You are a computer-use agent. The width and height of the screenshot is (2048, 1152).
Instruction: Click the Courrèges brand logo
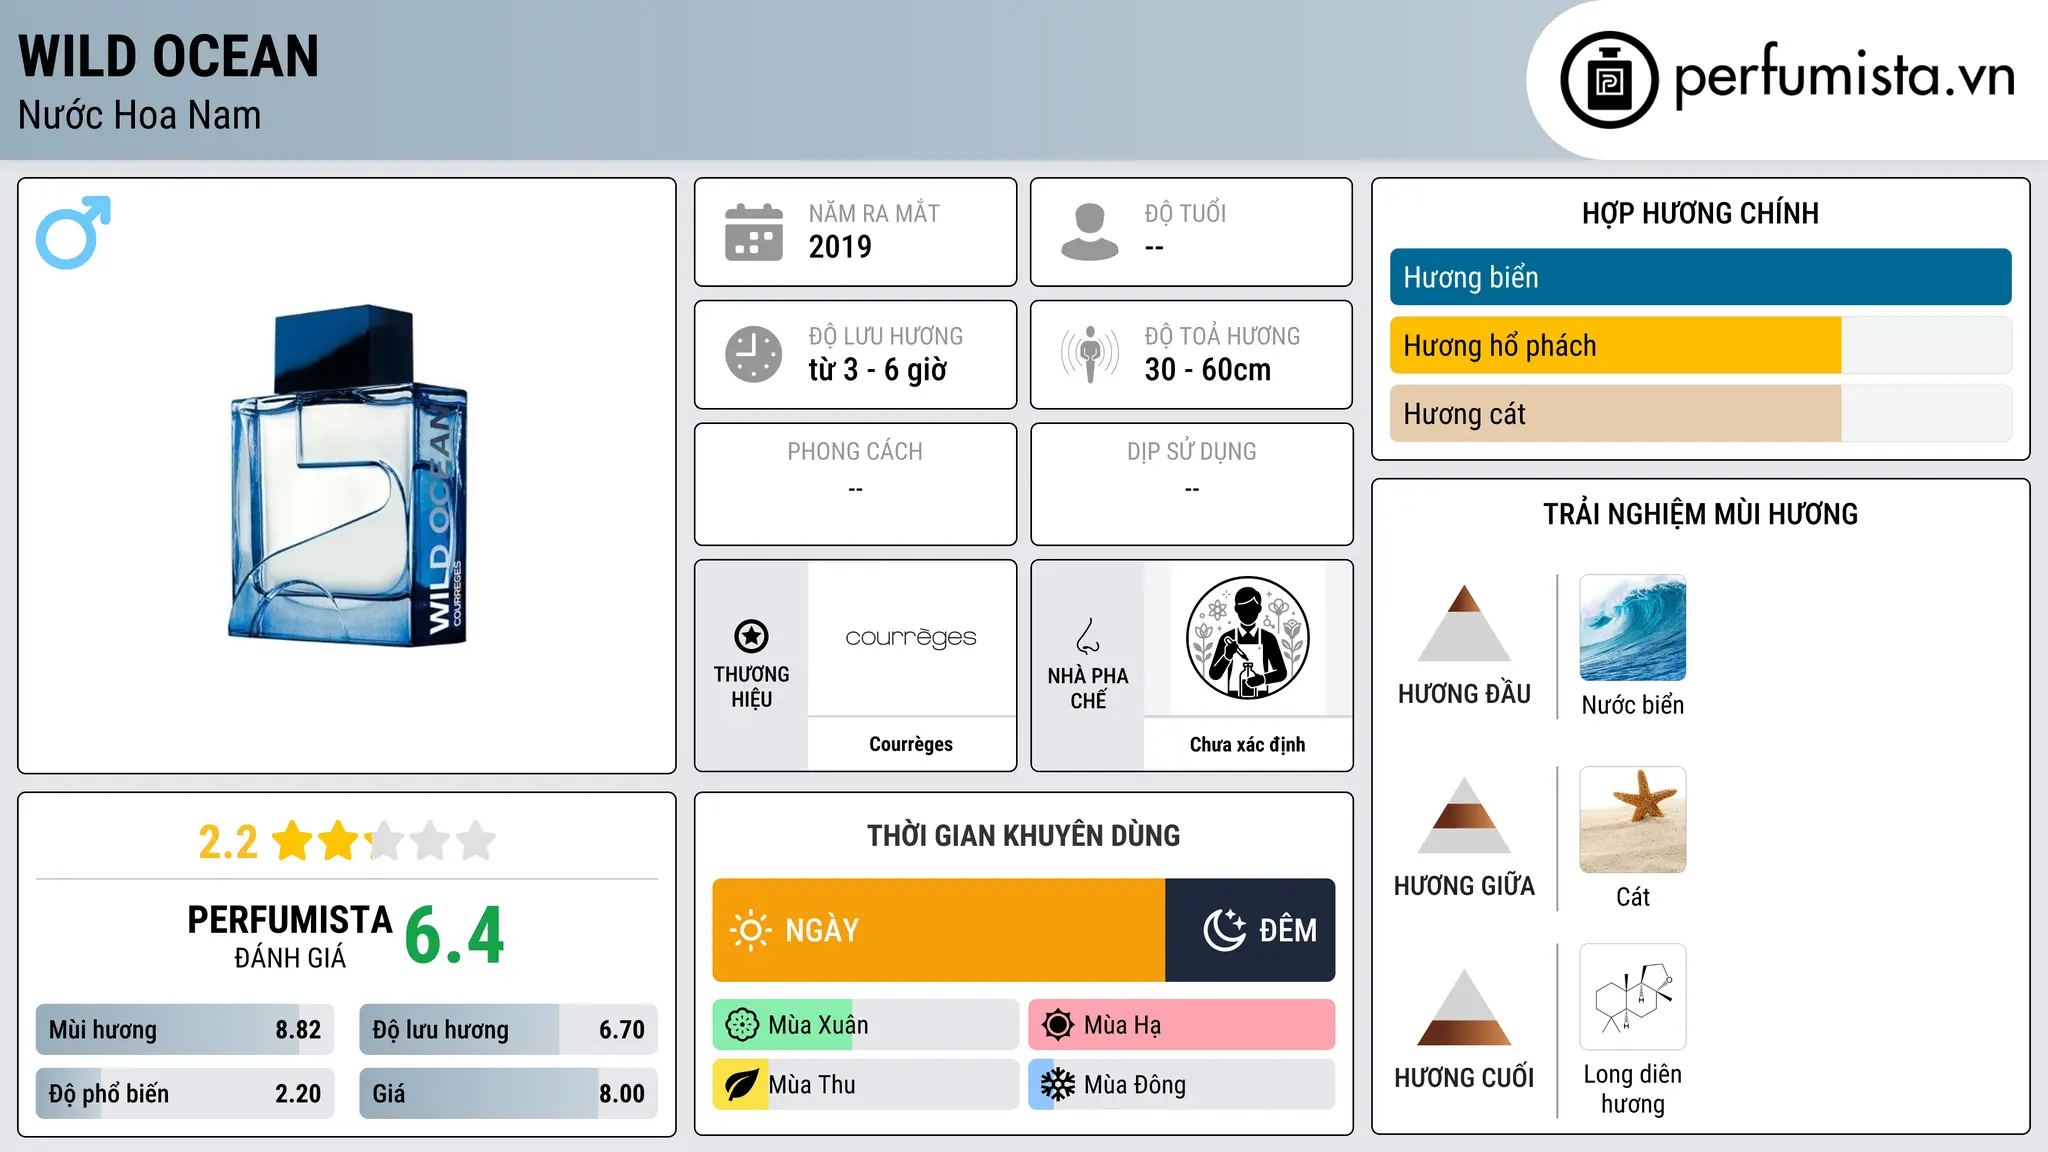coord(911,638)
